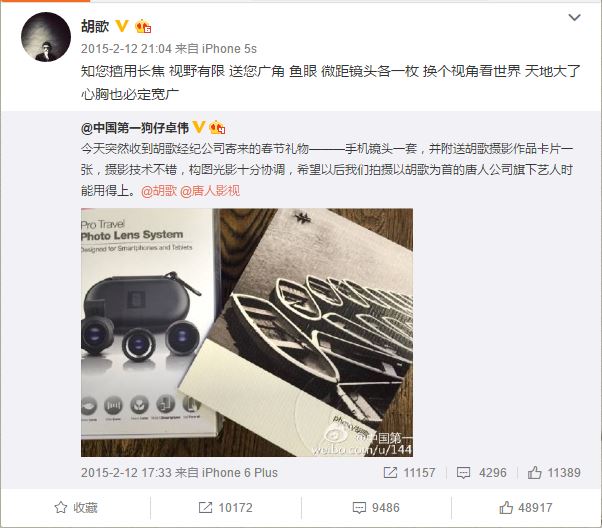Like the original post with 11389 likes
This screenshot has height=528, width=602.
(554, 472)
